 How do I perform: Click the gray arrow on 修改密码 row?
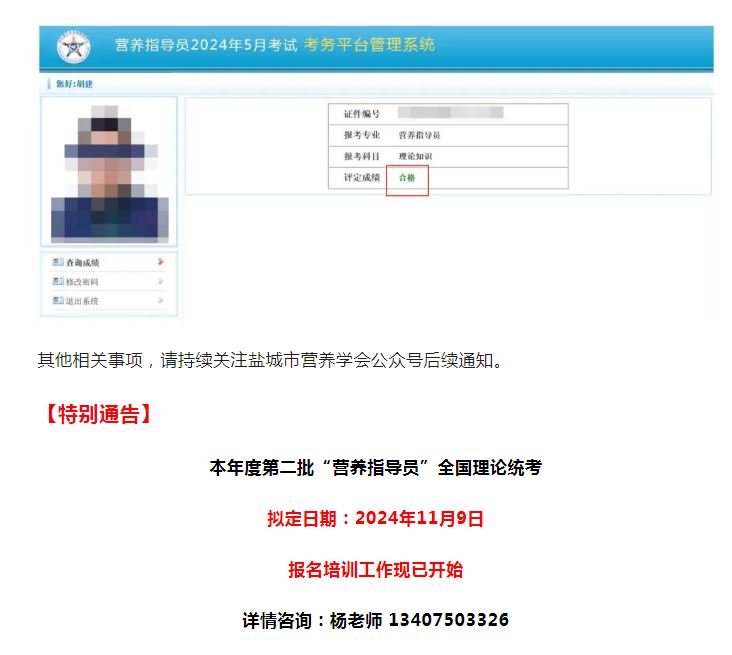pyautogui.click(x=161, y=281)
